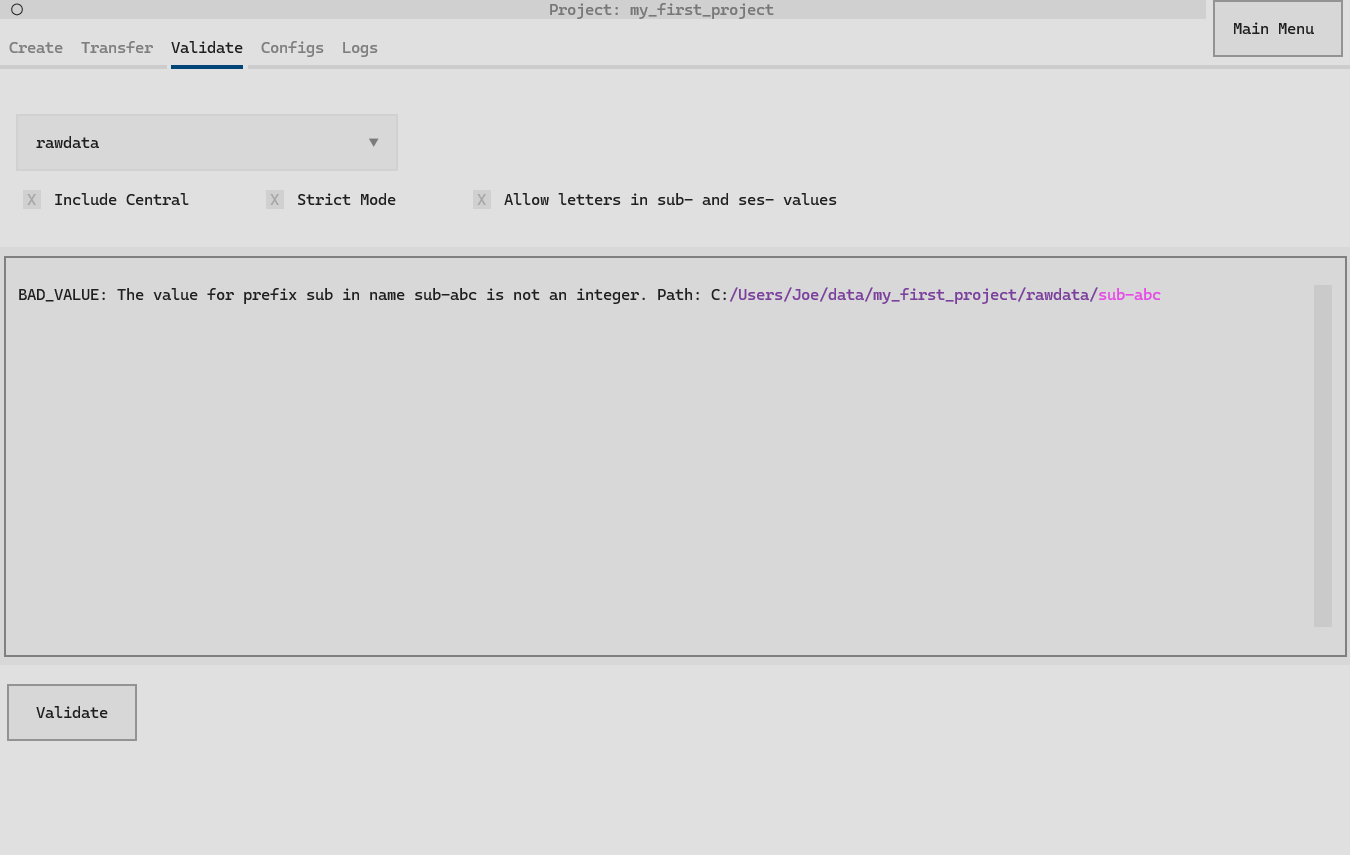
Task: Click the dropdown arrow beside rawdata
Action: (x=373, y=142)
